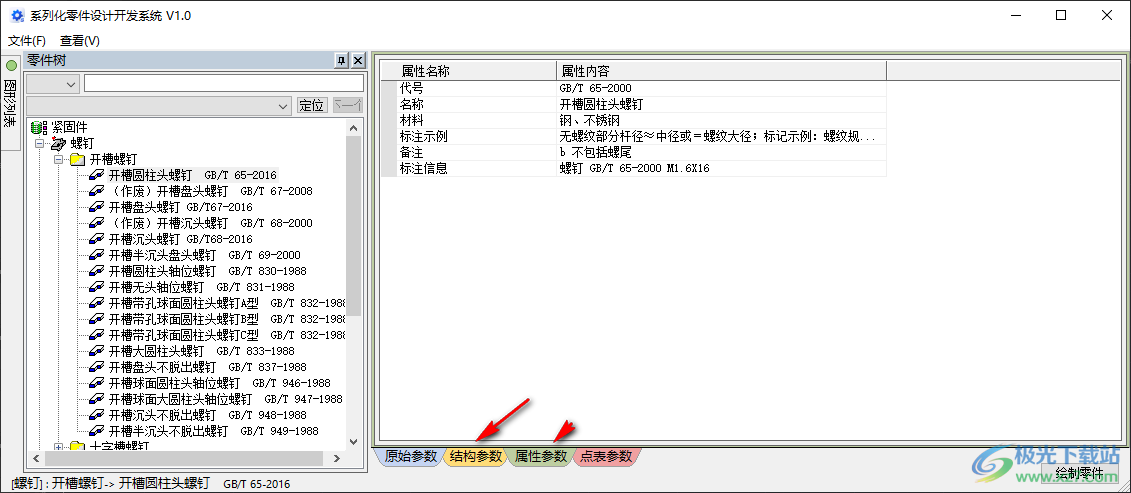The width and height of the screenshot is (1131, 493).
Task: Pin the 零件树 panel with pushpin icon
Action: click(x=342, y=61)
